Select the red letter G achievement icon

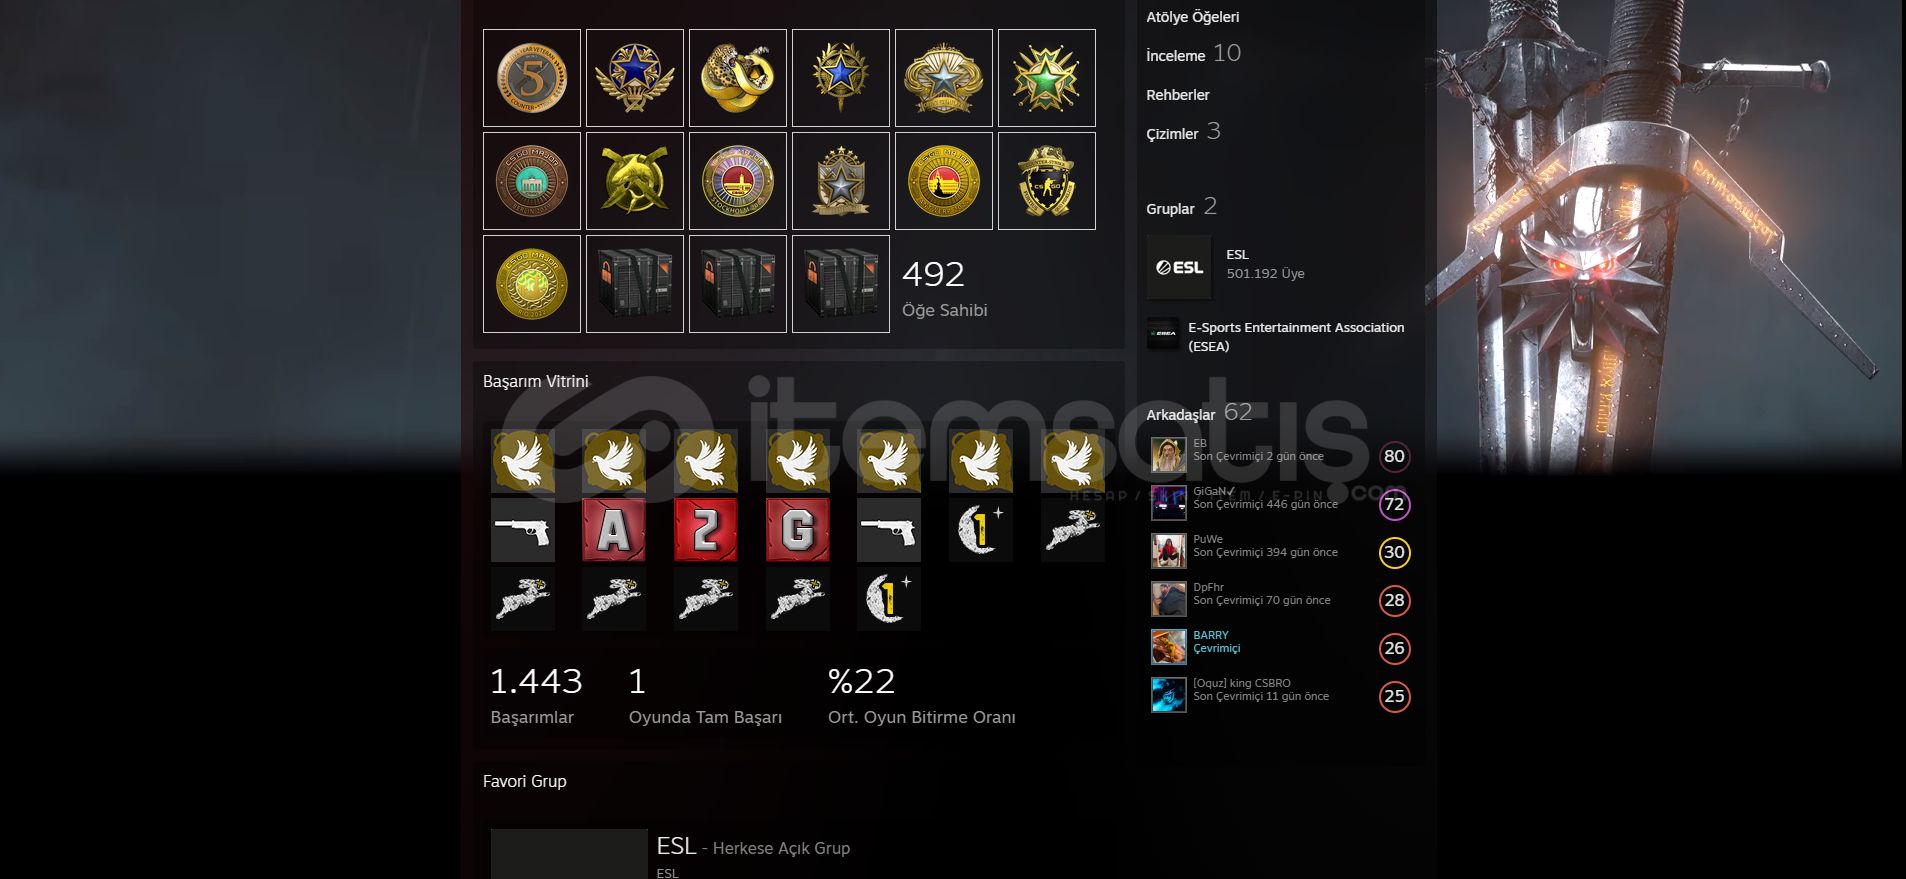pyautogui.click(x=798, y=530)
